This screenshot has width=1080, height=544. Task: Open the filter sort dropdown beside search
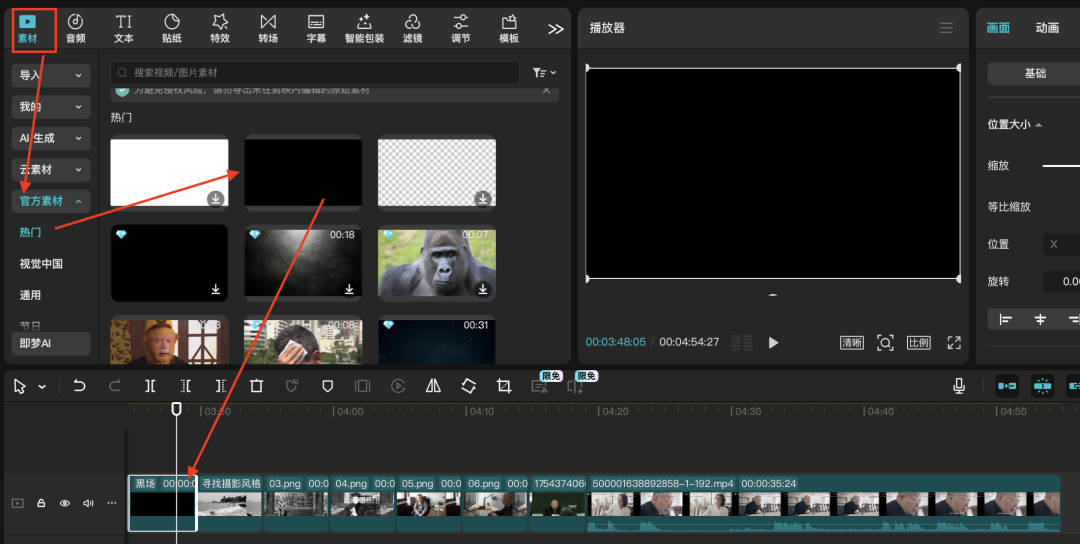(x=544, y=73)
